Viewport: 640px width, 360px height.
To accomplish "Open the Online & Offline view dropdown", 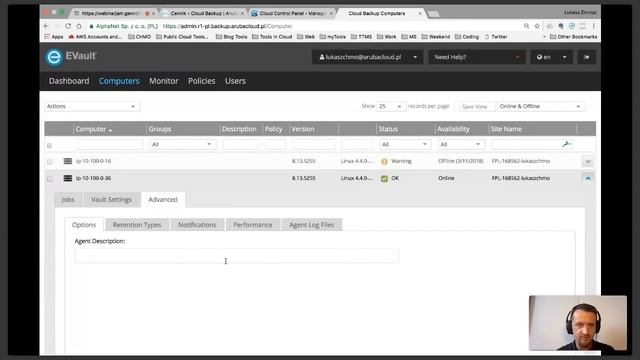I will [x=541, y=107].
